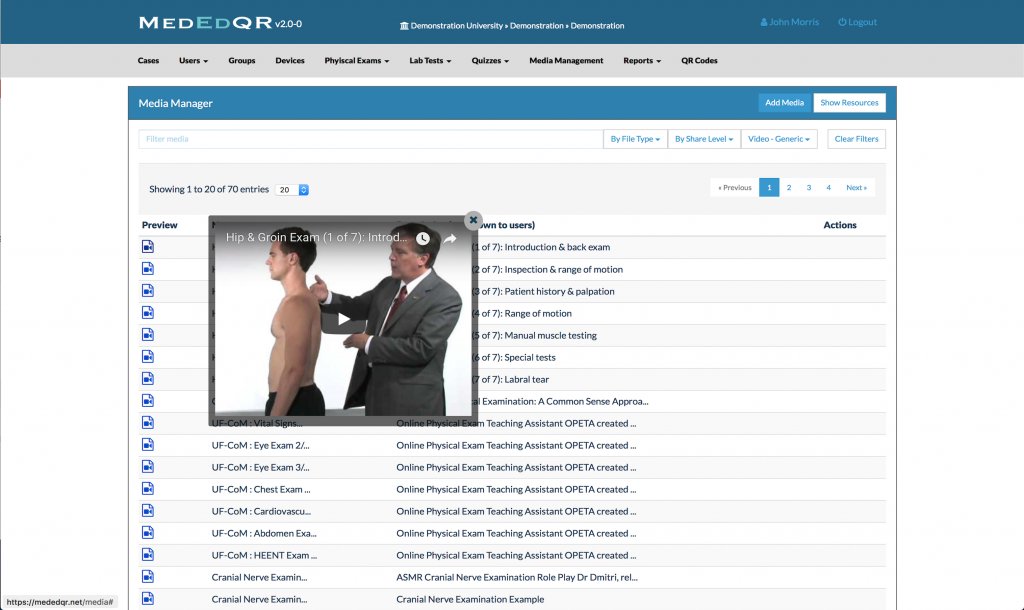1024x610 pixels.
Task: Go to page 4 of entries
Action: coord(828,187)
